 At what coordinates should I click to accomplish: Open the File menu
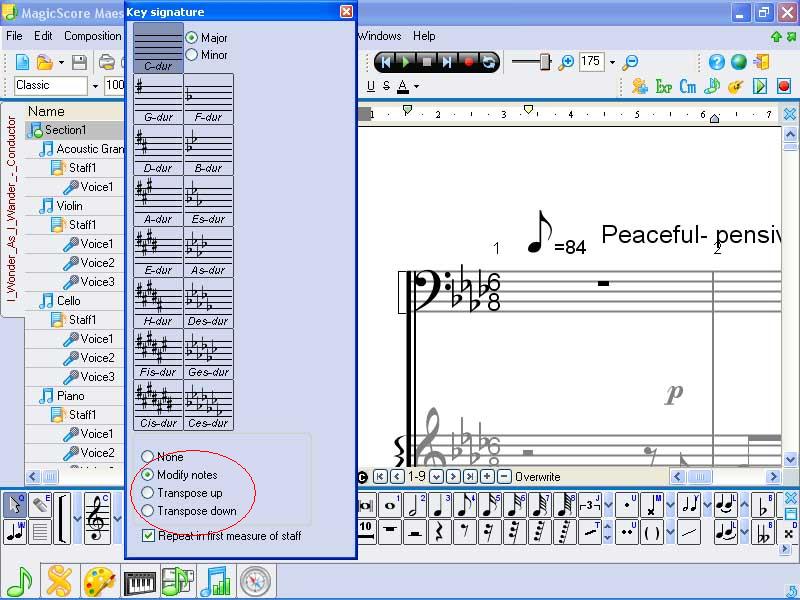14,36
